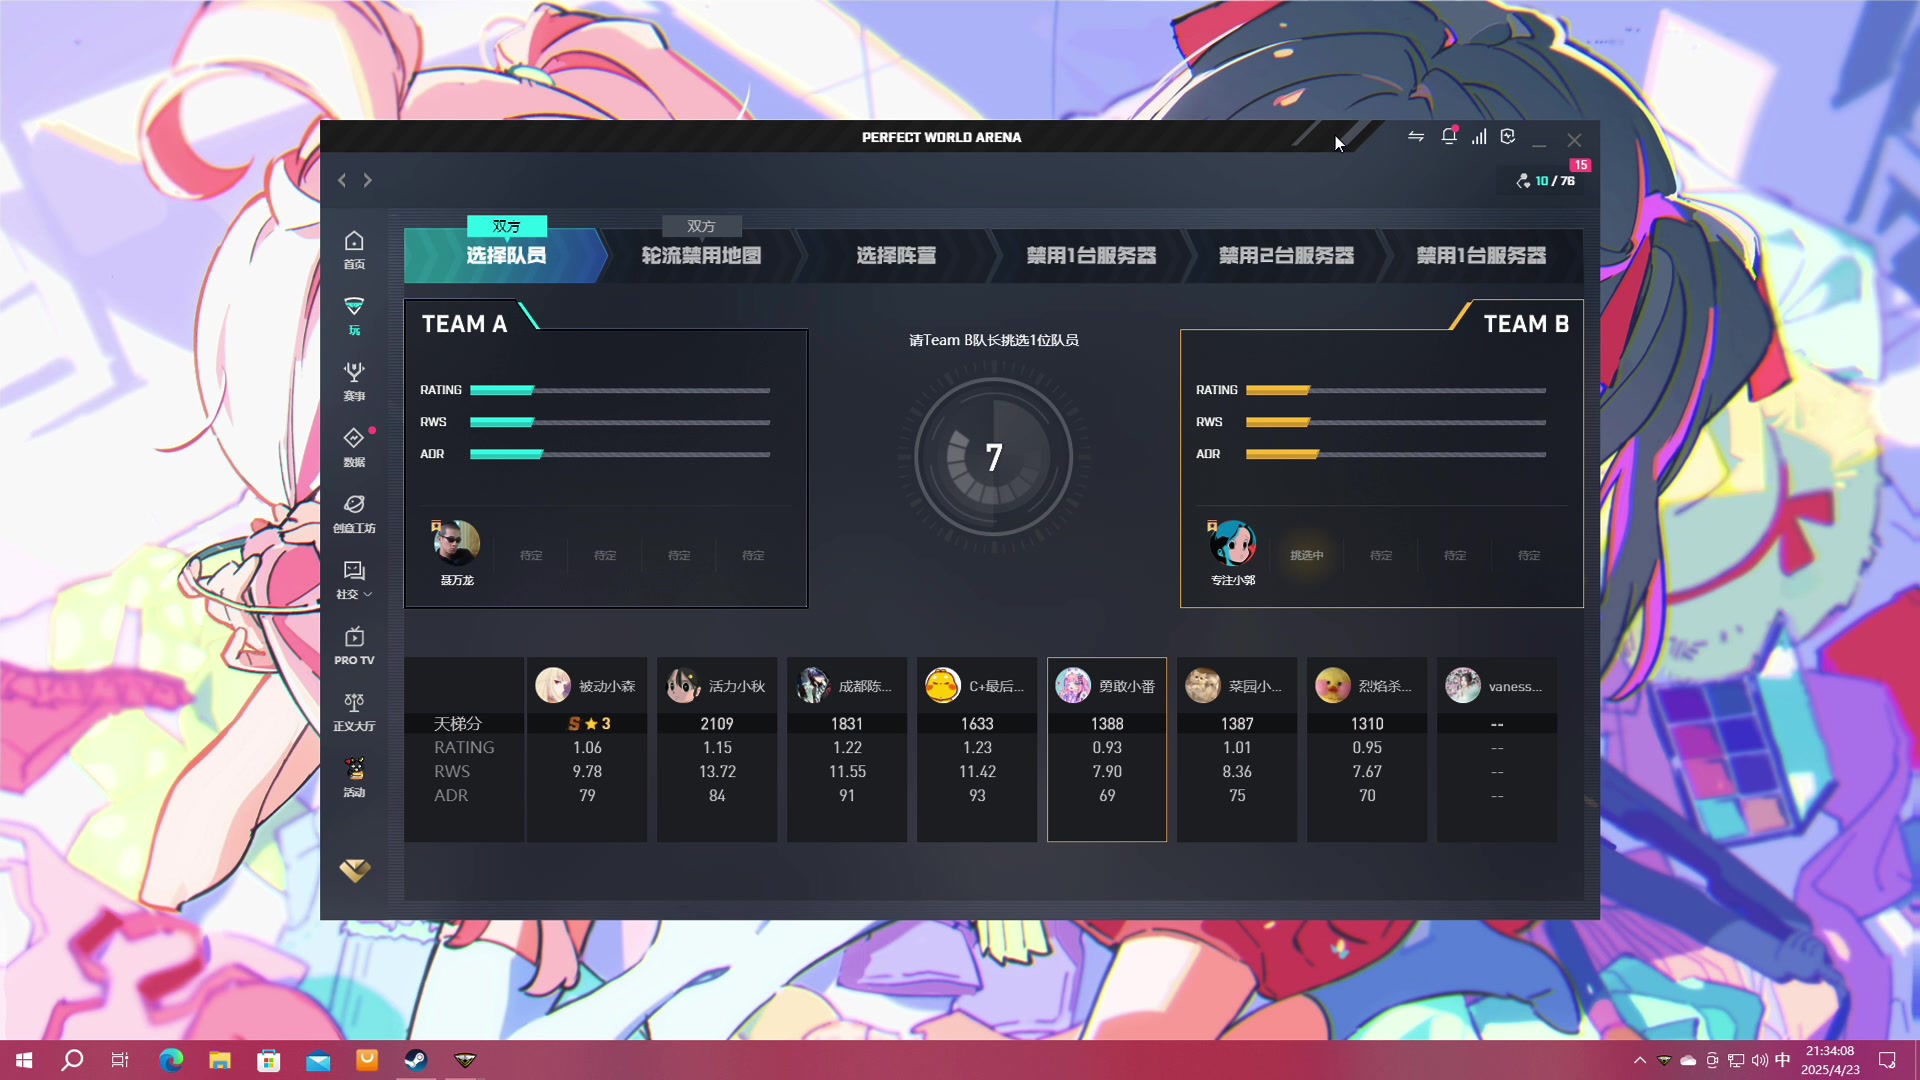Select the 选择阵营 step tab
This screenshot has width=1920, height=1080.
pos(896,255)
